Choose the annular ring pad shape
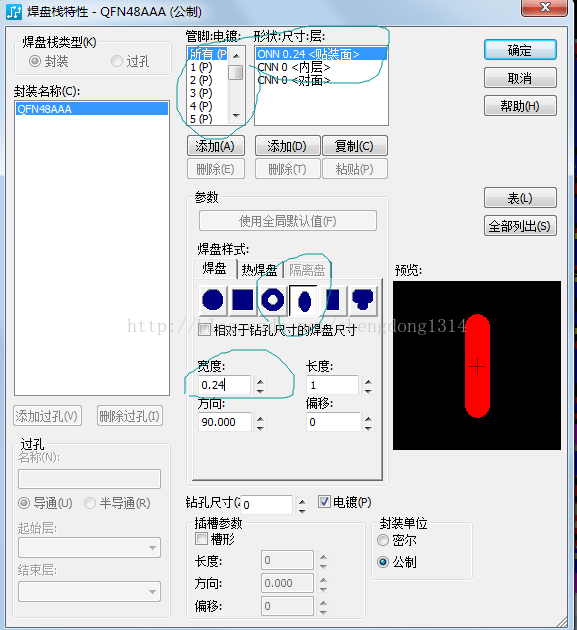This screenshot has height=630, width=577. coord(273,300)
